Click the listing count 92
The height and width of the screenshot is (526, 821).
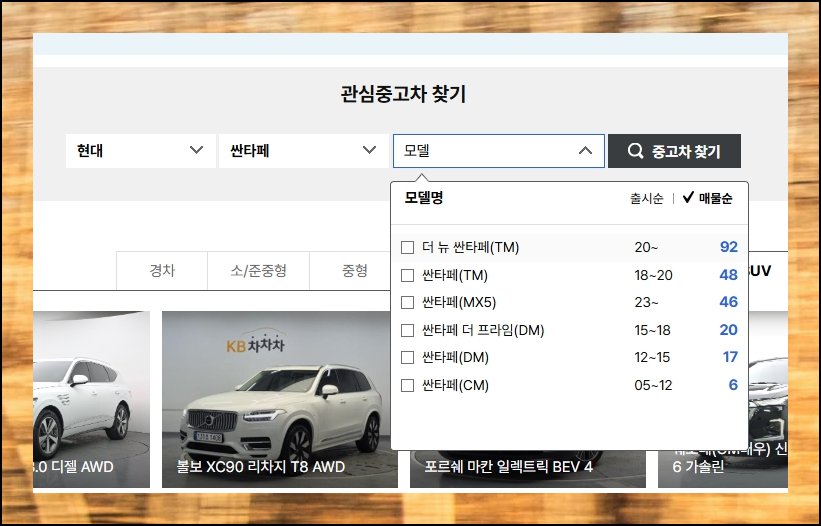(728, 247)
